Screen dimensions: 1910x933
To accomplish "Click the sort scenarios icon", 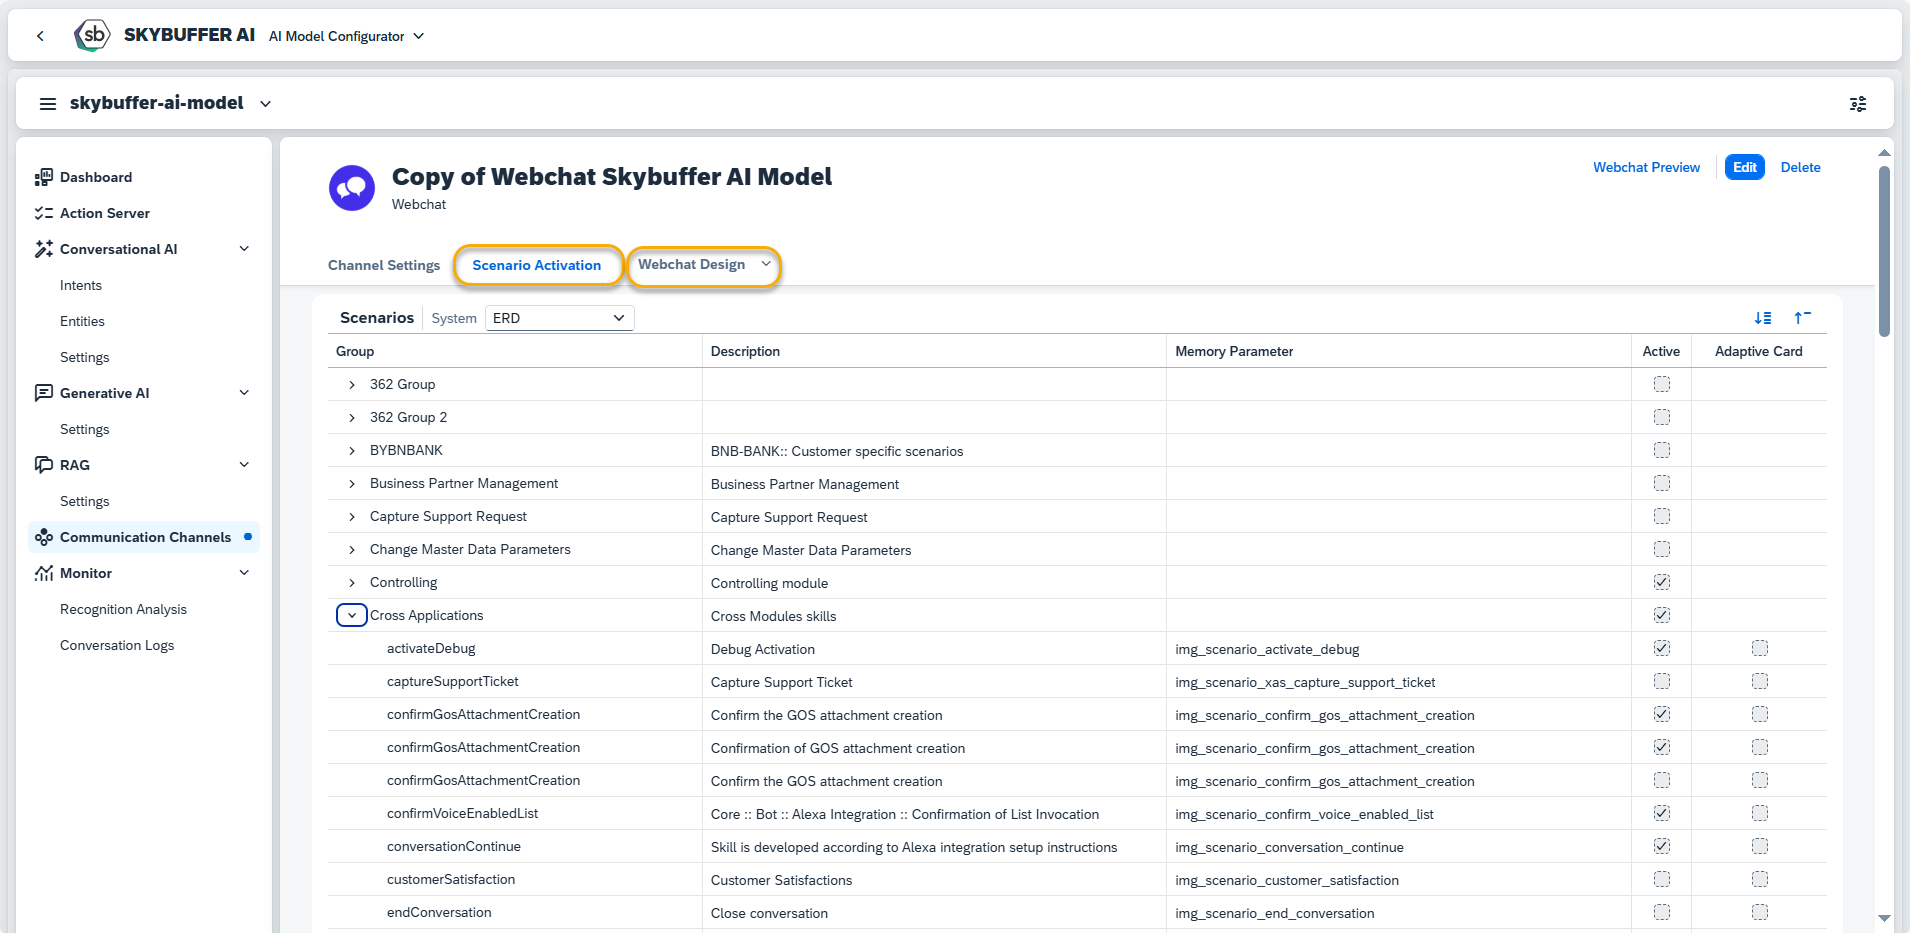I will (x=1763, y=318).
